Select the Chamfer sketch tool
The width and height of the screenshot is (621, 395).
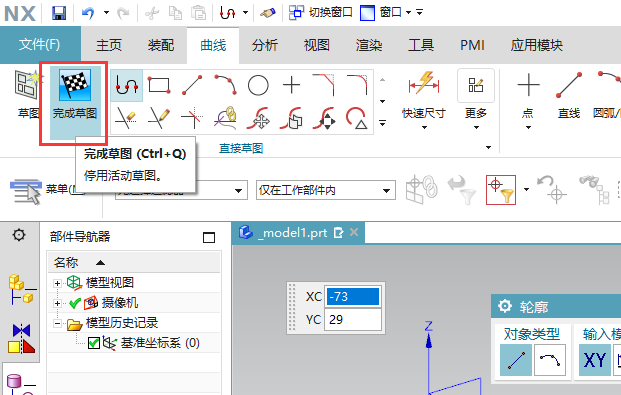(324, 85)
